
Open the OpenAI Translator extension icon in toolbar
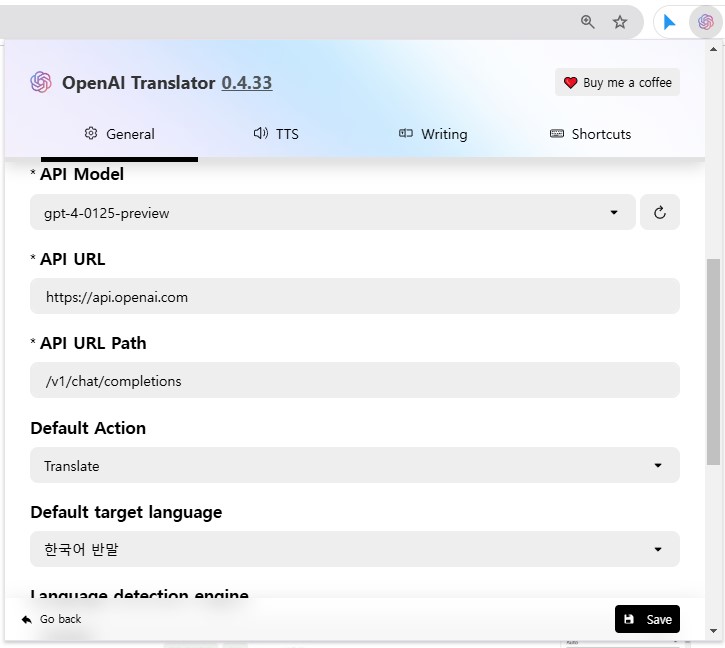coord(706,22)
